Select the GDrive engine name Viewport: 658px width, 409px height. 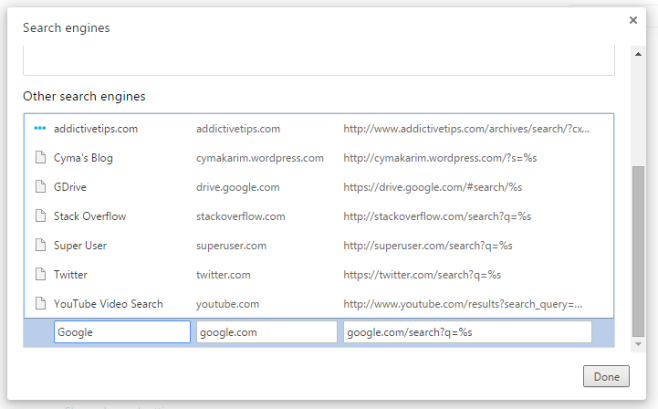click(x=70, y=187)
